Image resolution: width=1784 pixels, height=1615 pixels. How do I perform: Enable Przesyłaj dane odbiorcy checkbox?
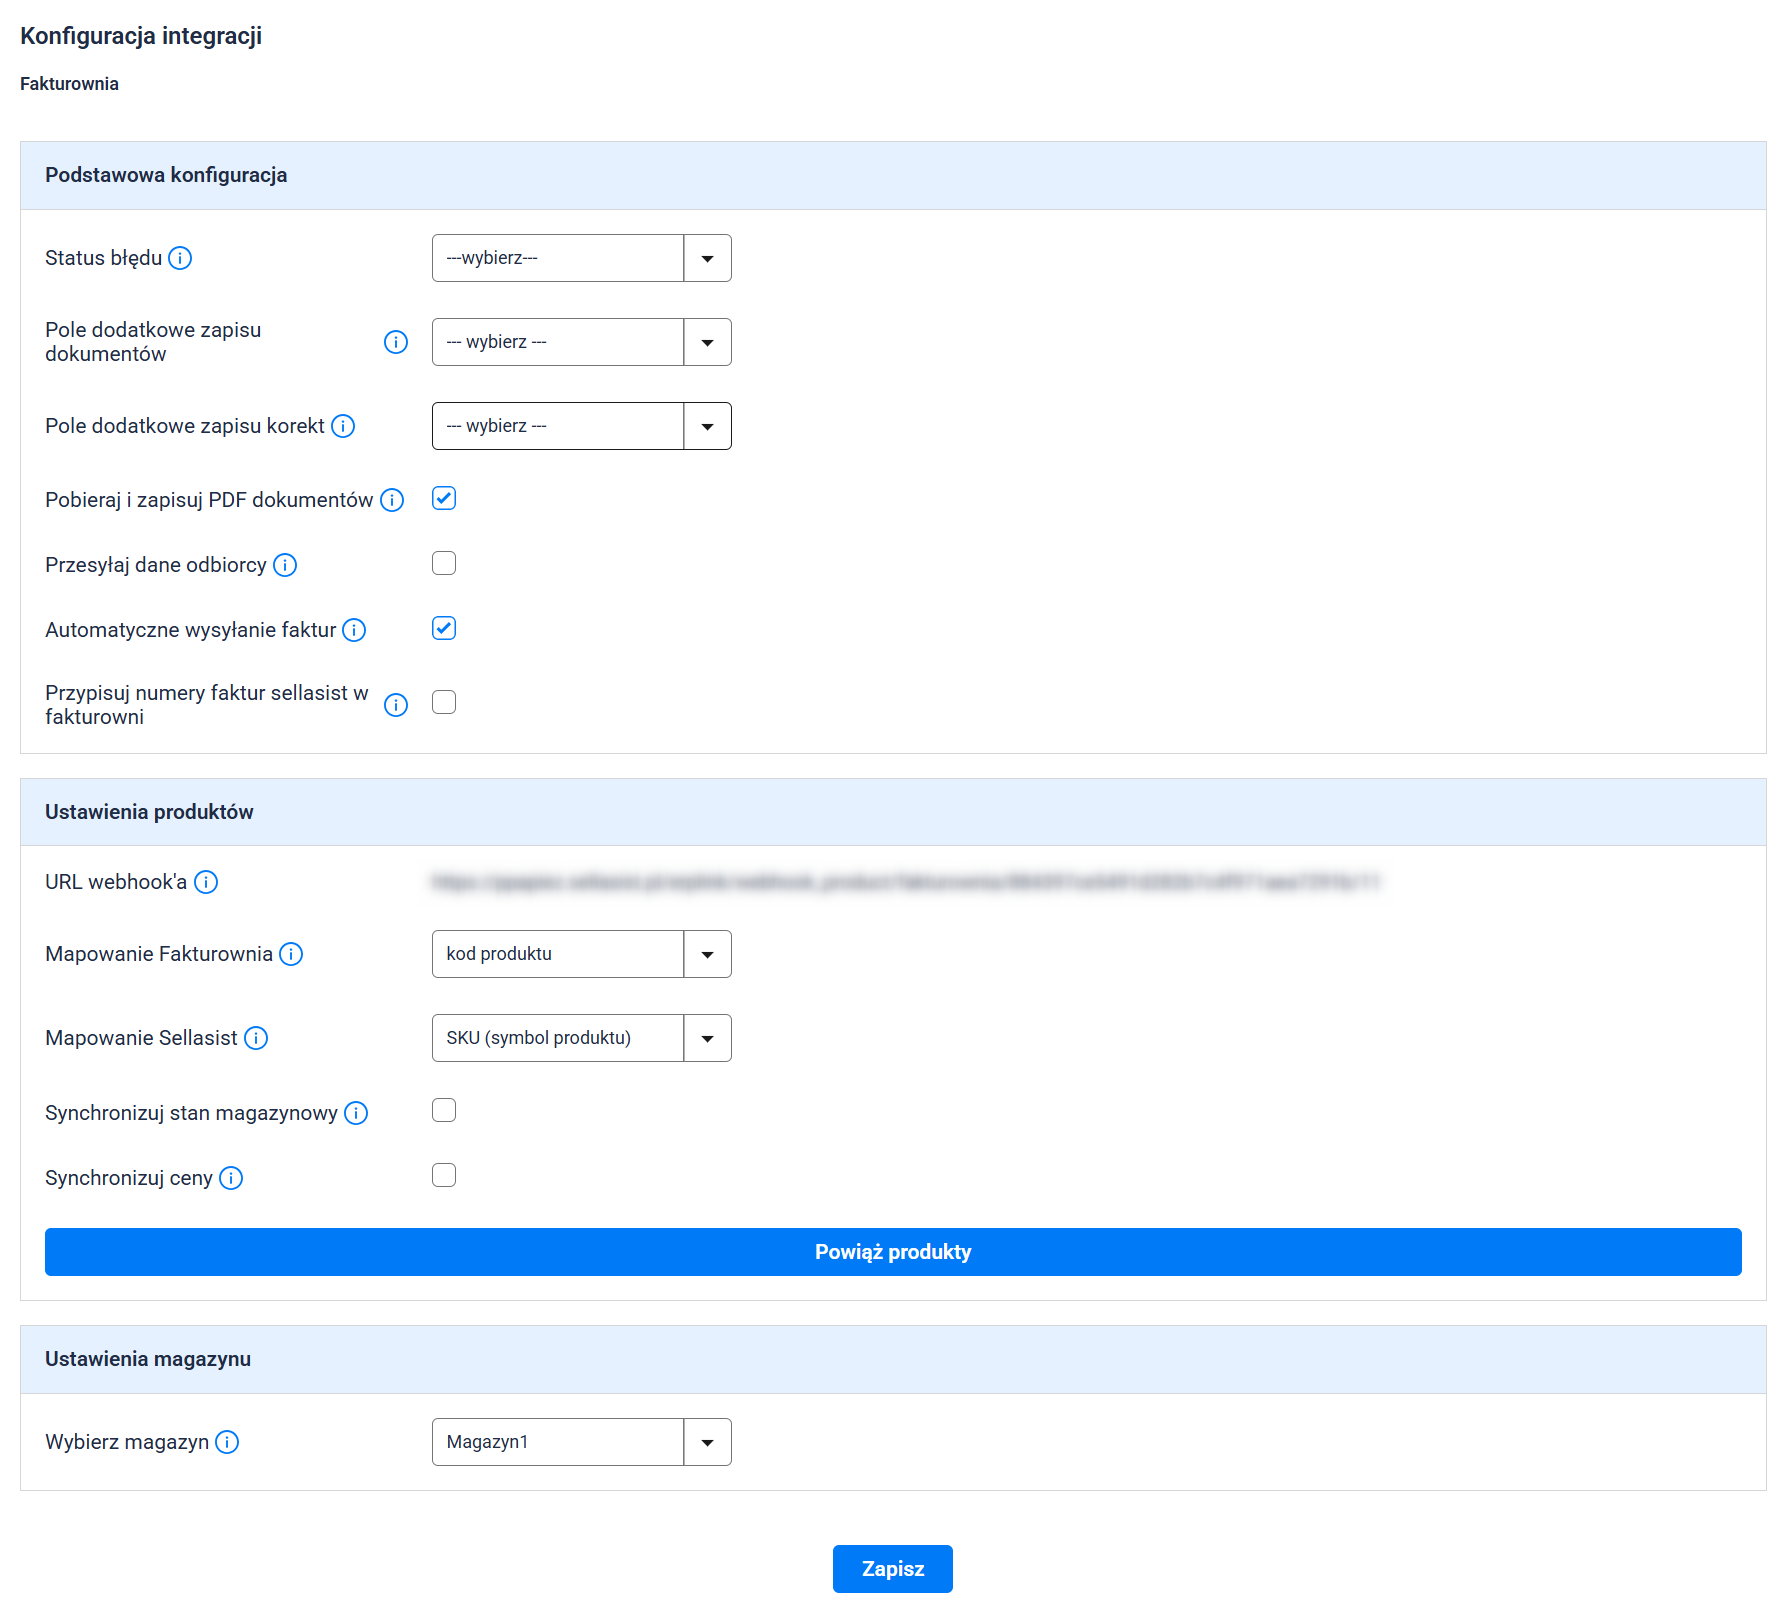[x=444, y=563]
